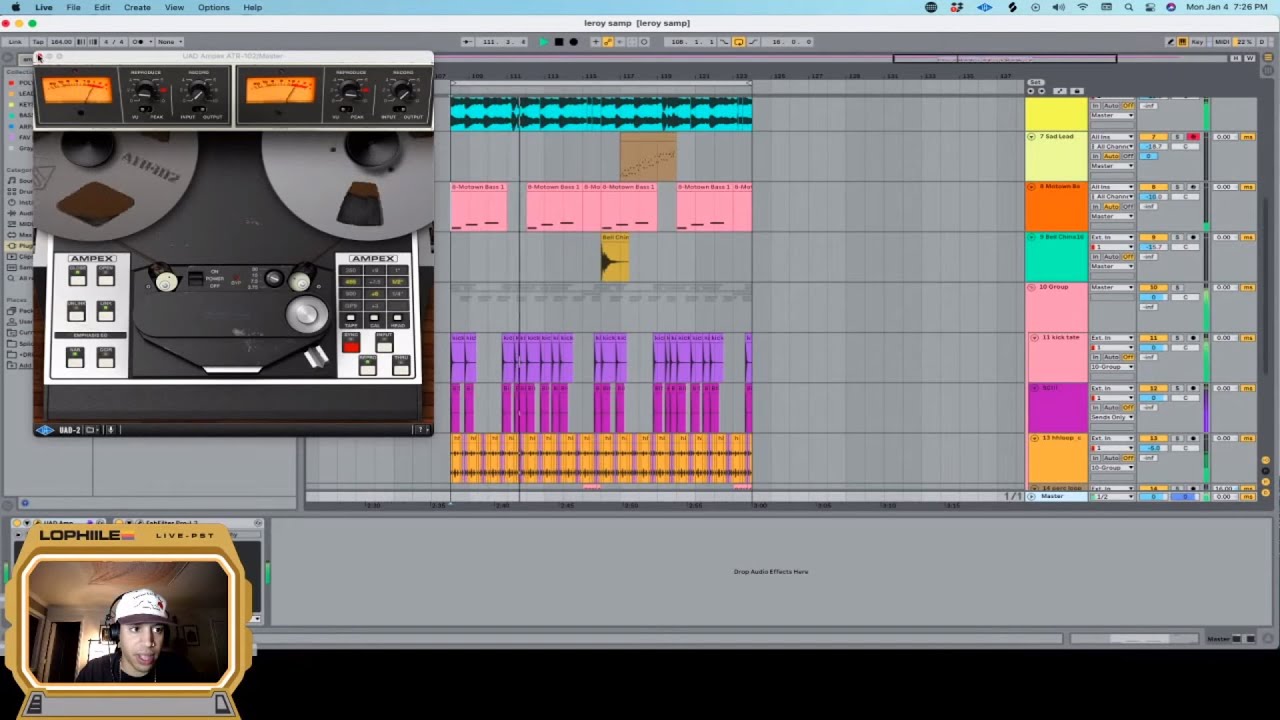Fold the 11 kick tate track

(1035, 338)
